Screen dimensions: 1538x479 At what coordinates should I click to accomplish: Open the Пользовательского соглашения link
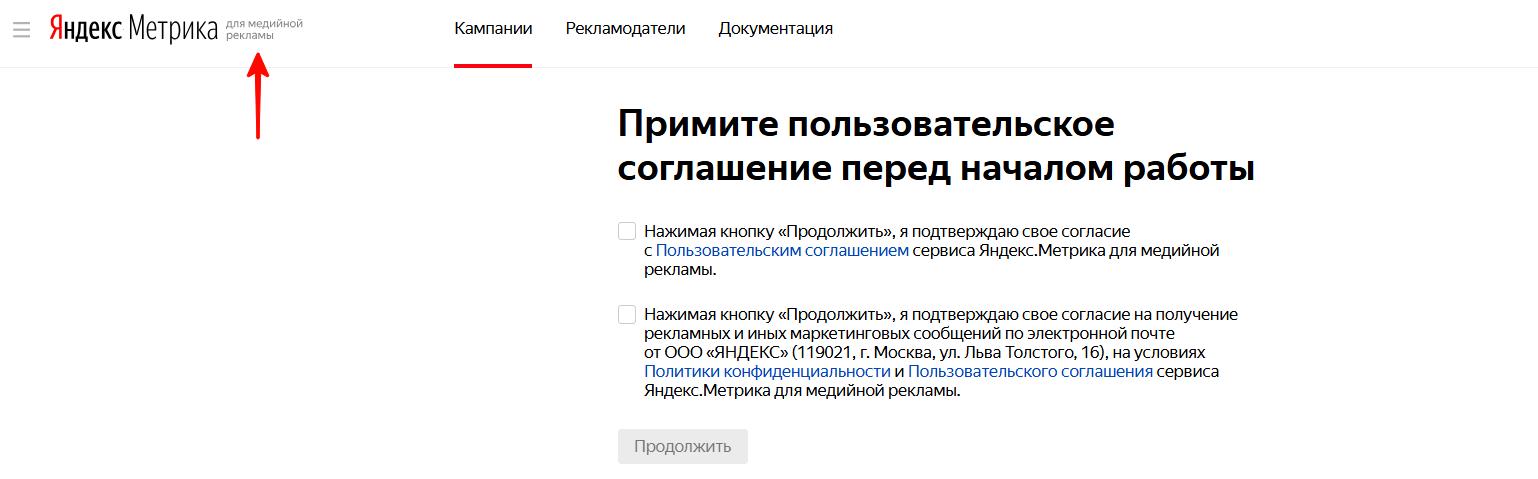[x=1031, y=372]
